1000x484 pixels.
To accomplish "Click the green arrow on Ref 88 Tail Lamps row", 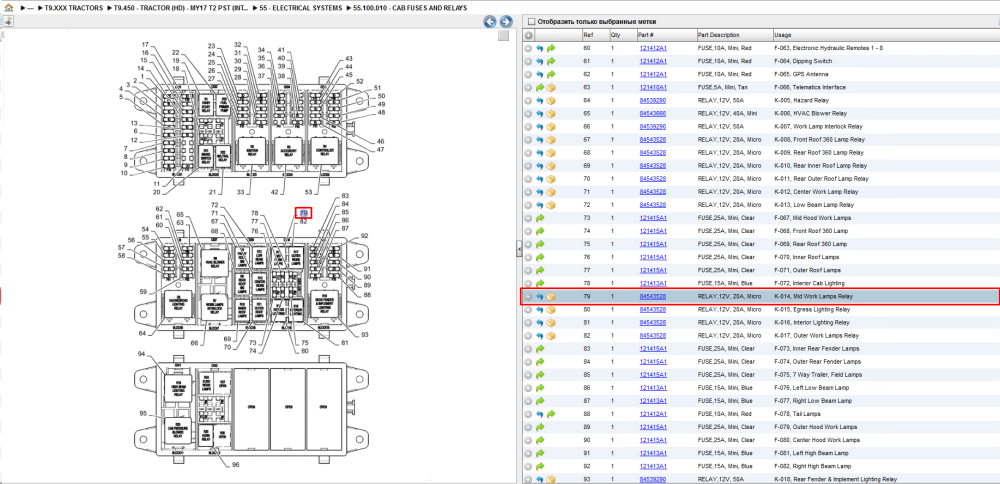I will 551,414.
